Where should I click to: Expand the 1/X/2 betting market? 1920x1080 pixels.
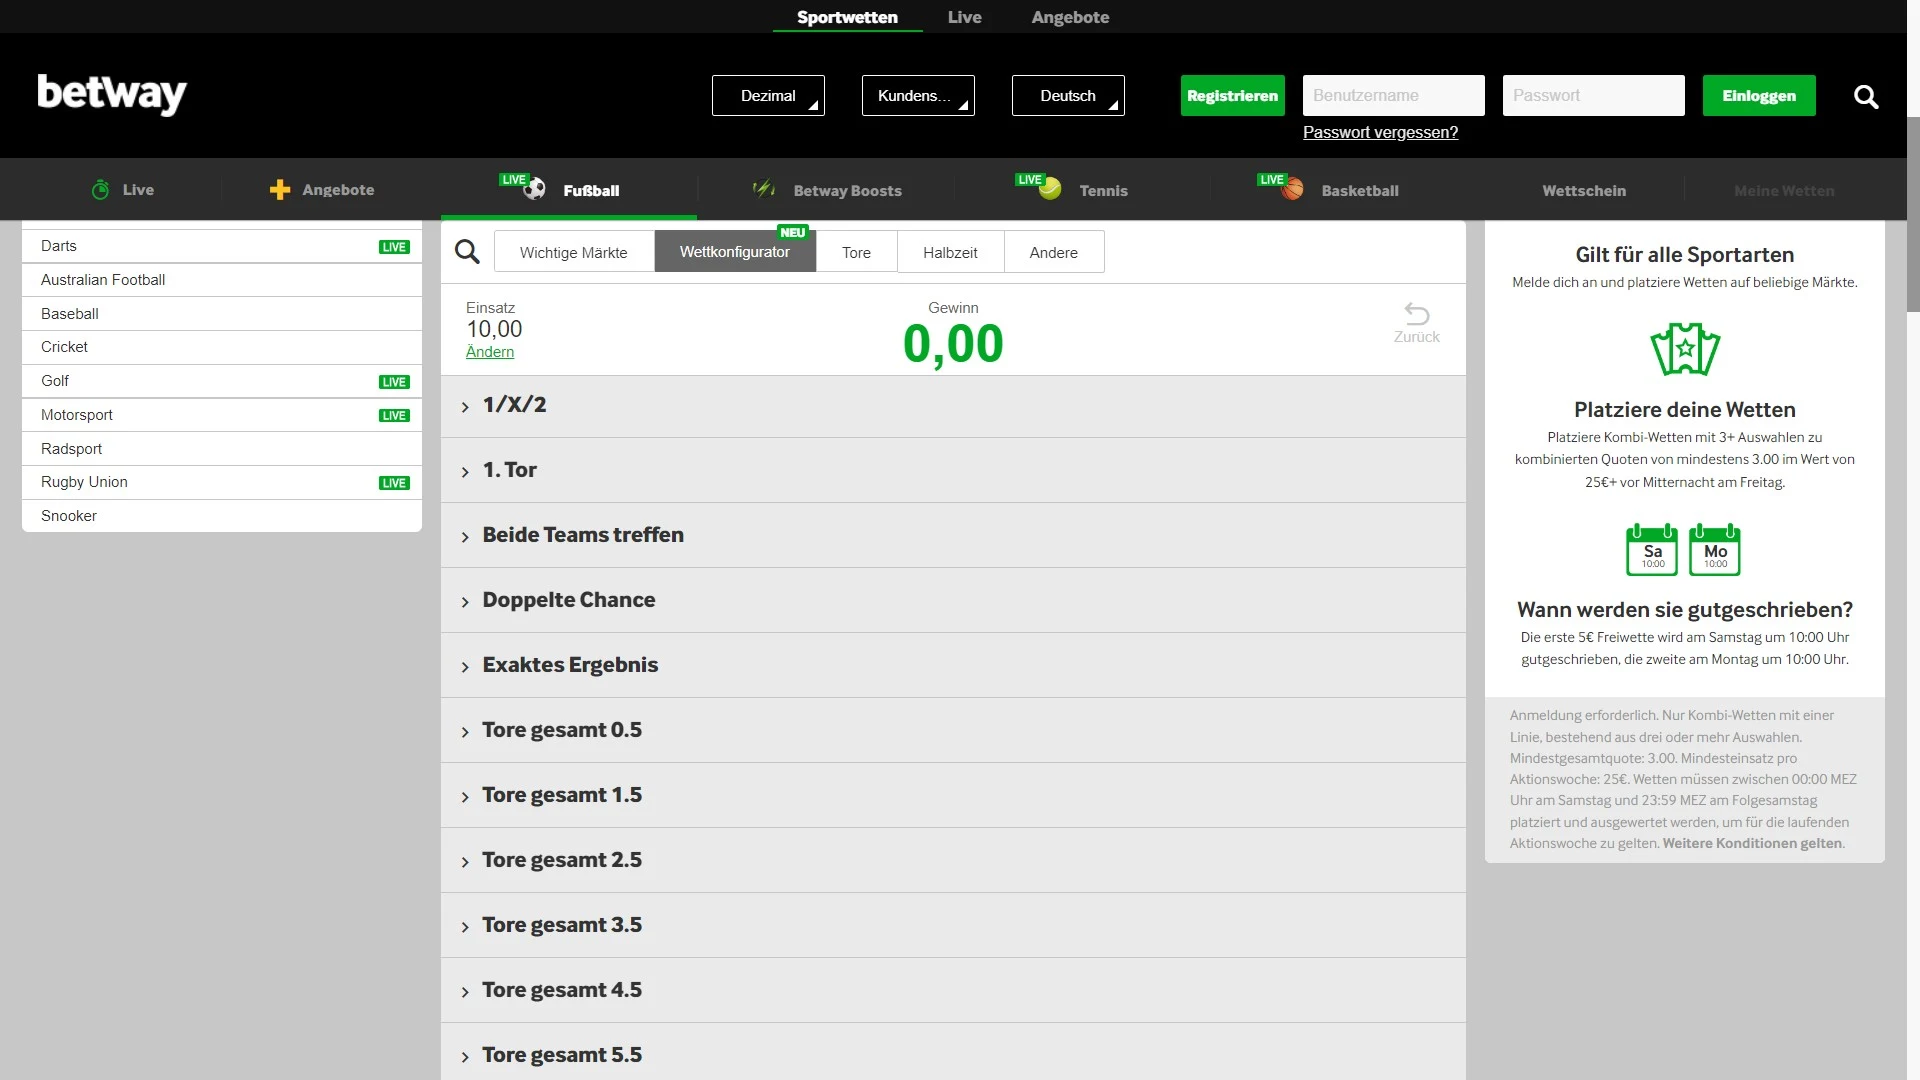click(468, 404)
